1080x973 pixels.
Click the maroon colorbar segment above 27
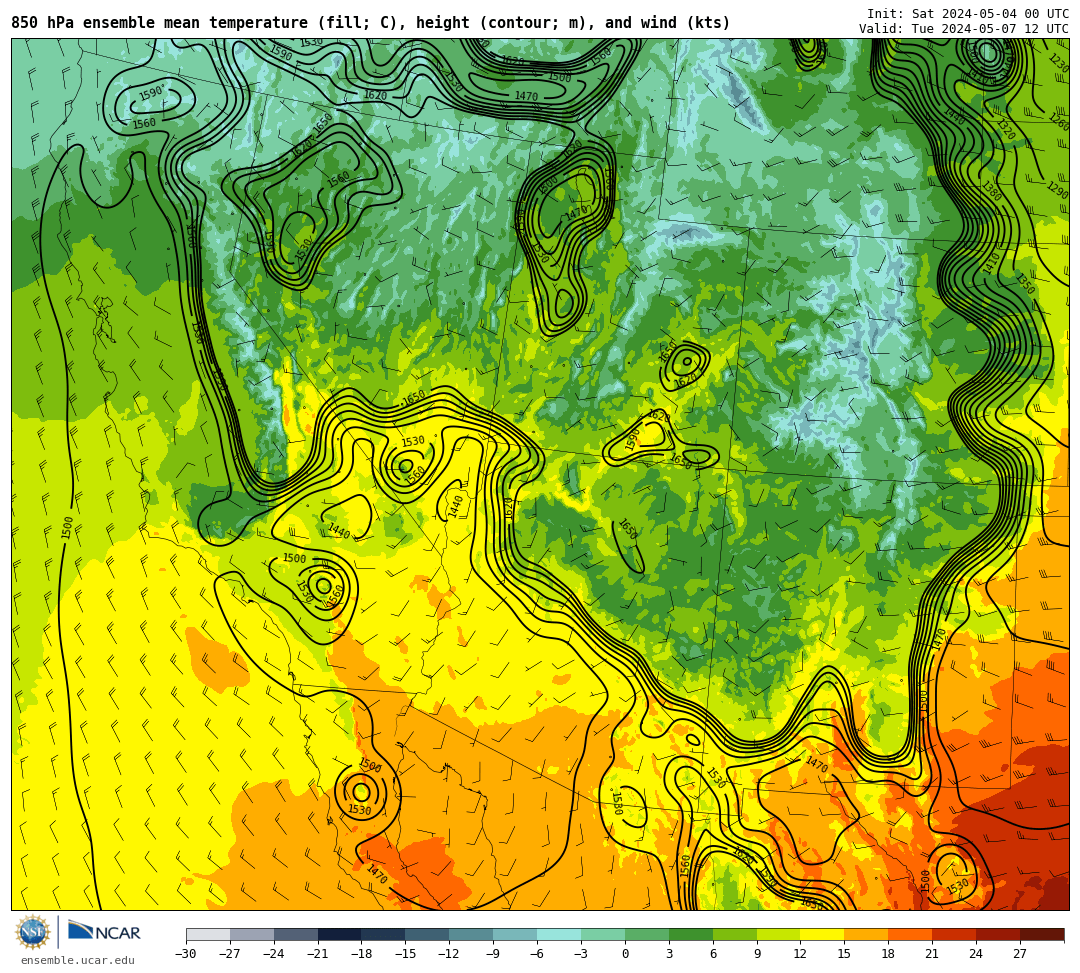[1042, 934]
